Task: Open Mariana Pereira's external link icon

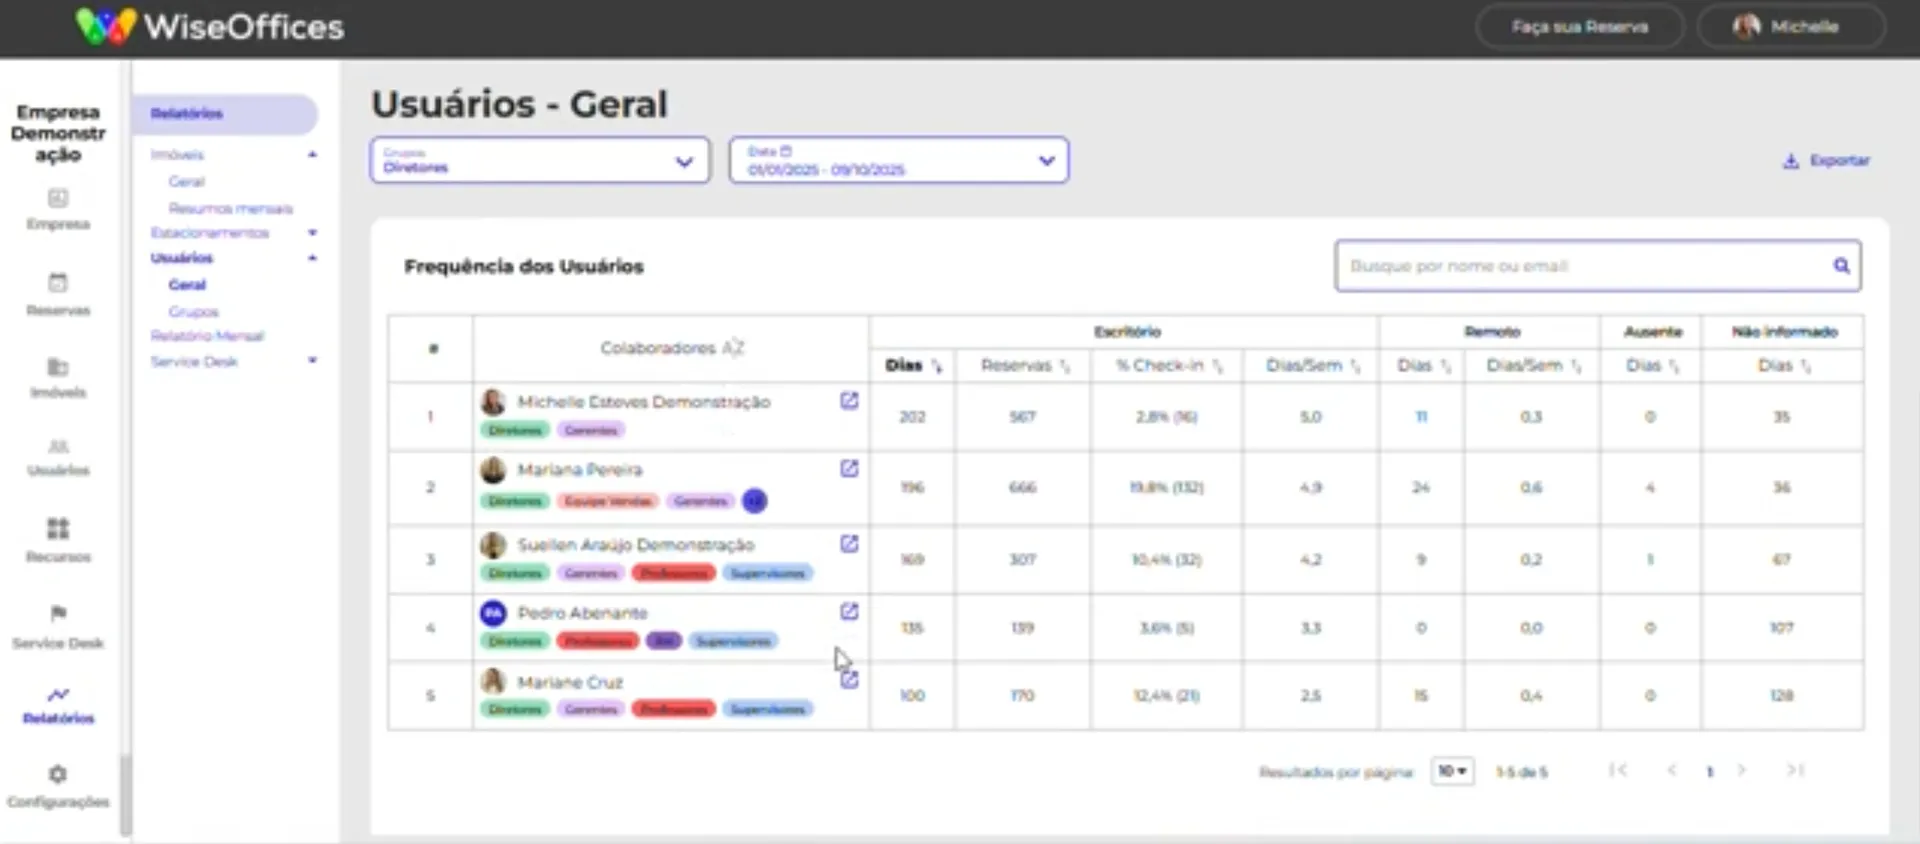Action: pyautogui.click(x=849, y=468)
